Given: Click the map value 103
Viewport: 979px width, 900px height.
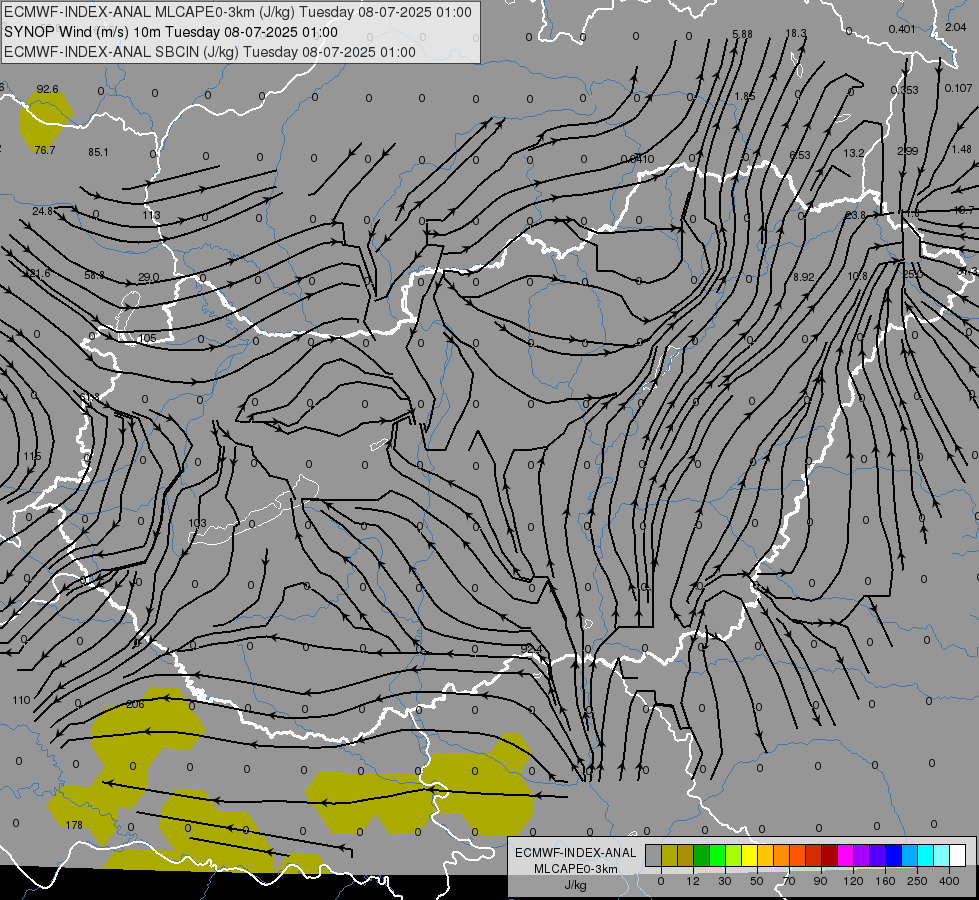Looking at the screenshot, I should (x=197, y=523).
